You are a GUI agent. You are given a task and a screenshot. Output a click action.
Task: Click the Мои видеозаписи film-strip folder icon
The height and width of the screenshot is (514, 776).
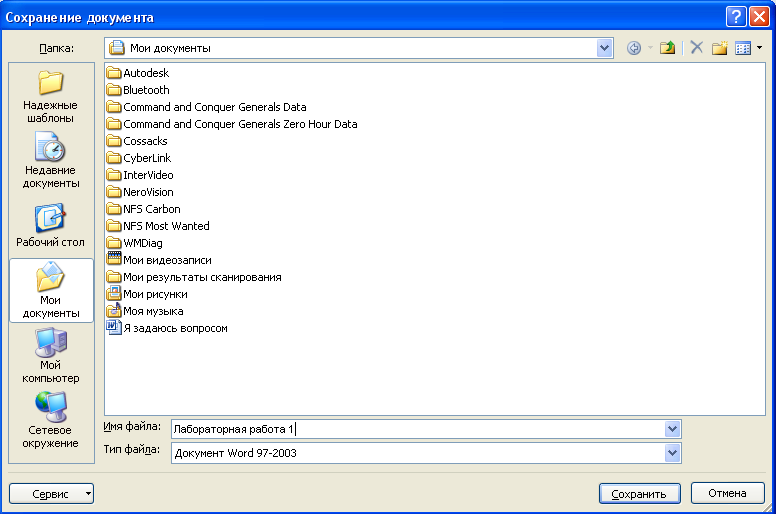(114, 258)
